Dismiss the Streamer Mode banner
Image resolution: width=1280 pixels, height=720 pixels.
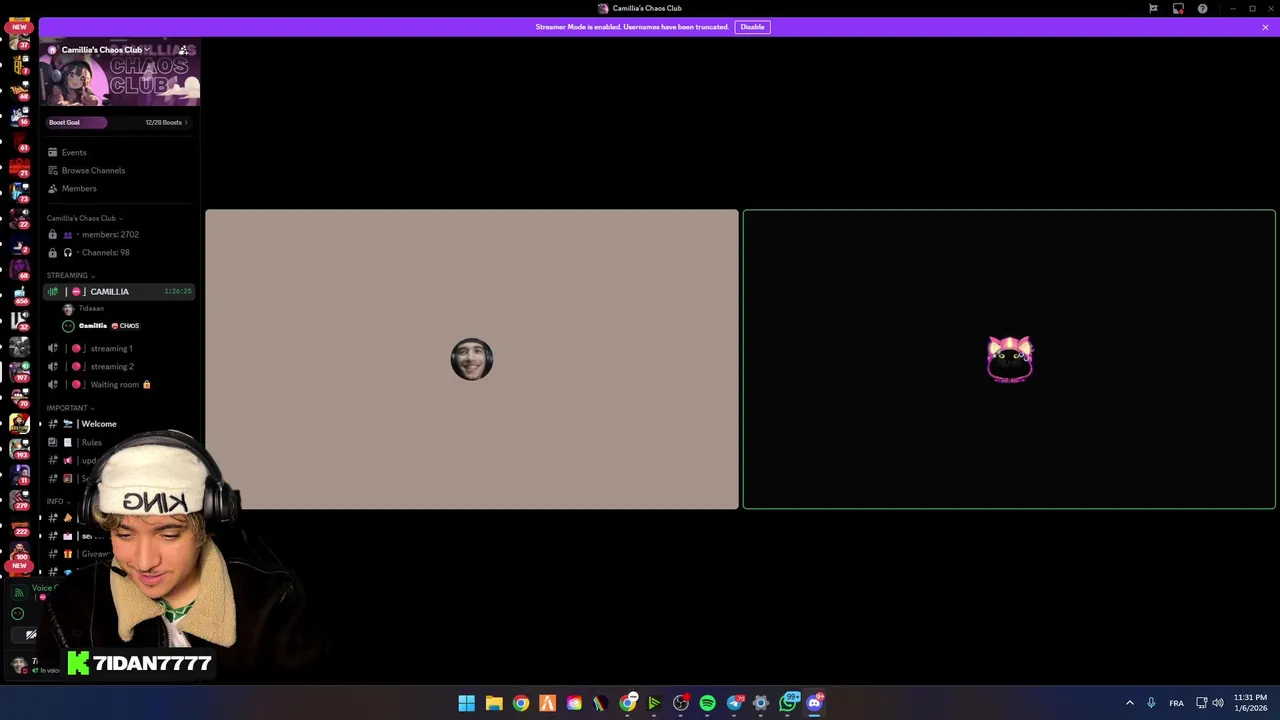[x=1265, y=27]
